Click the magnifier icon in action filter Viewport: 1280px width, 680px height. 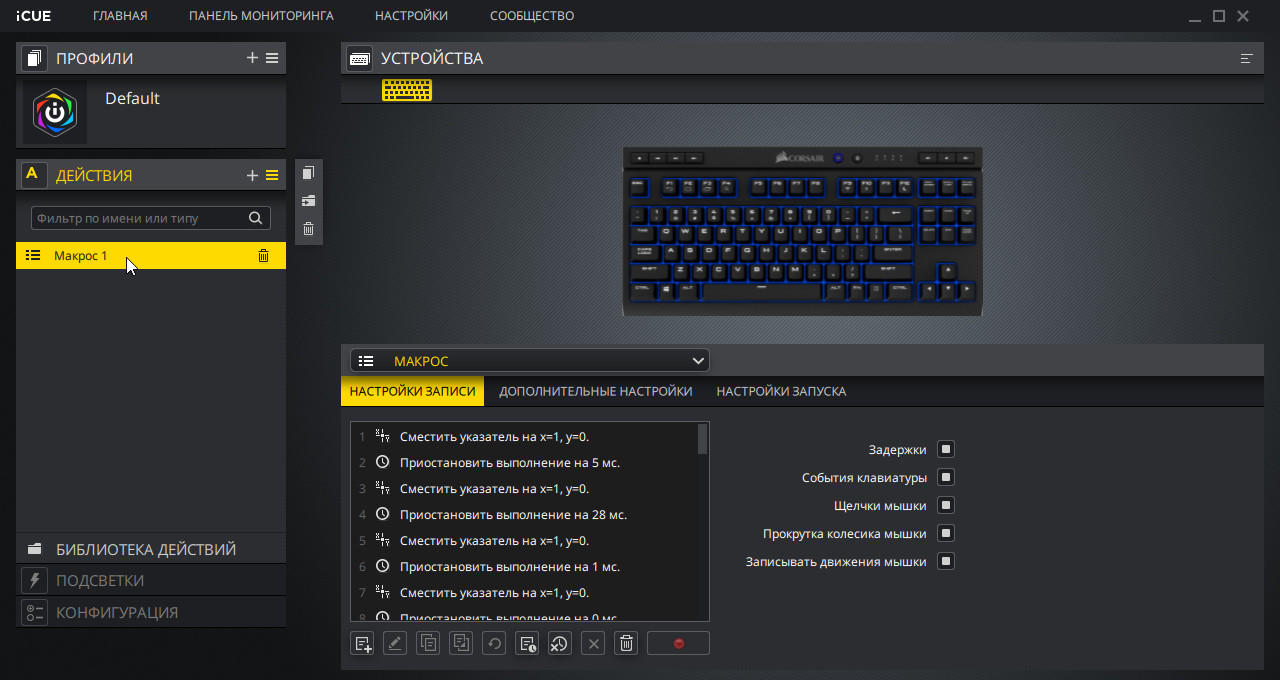point(255,218)
